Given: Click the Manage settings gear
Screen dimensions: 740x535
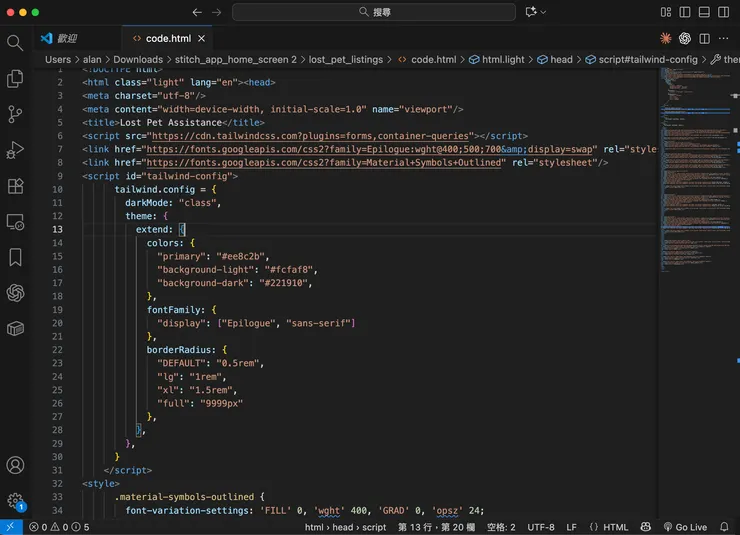Looking at the screenshot, I should (15, 500).
